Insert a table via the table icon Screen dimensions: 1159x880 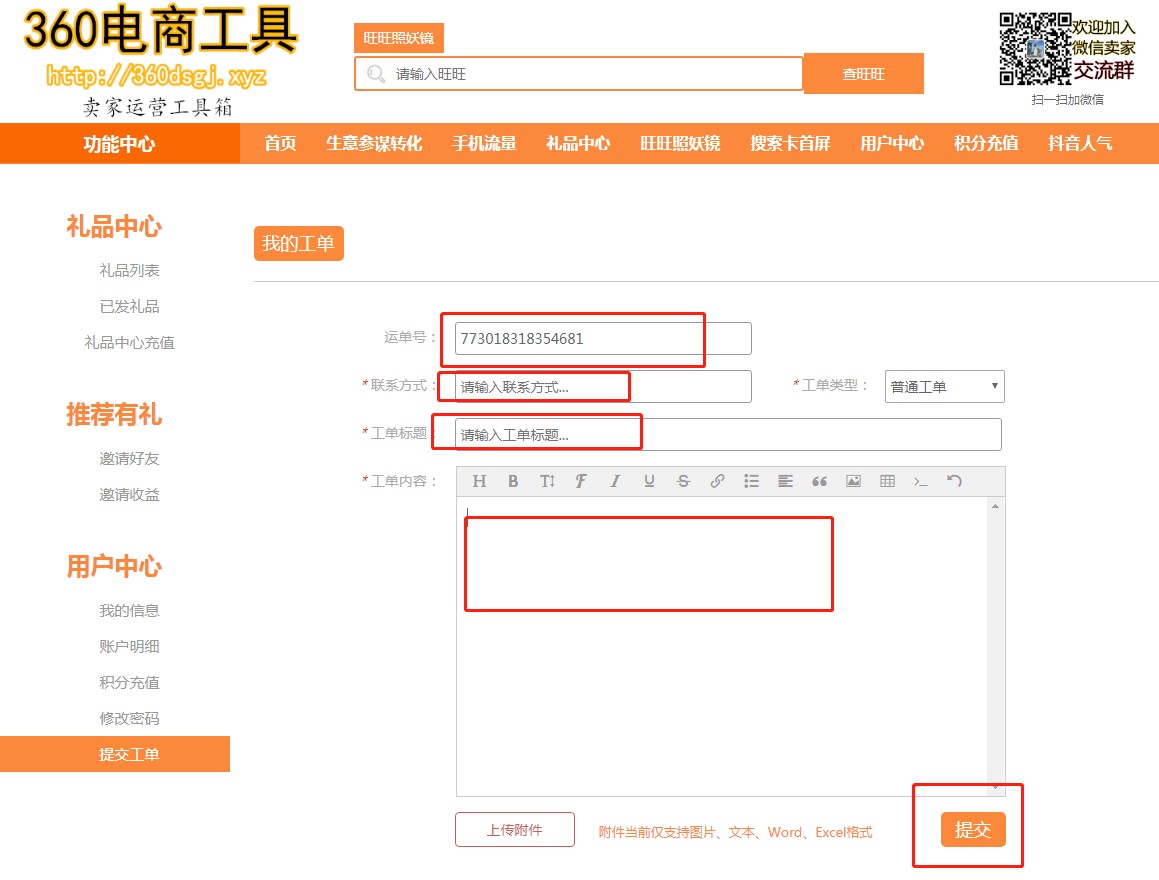click(887, 481)
